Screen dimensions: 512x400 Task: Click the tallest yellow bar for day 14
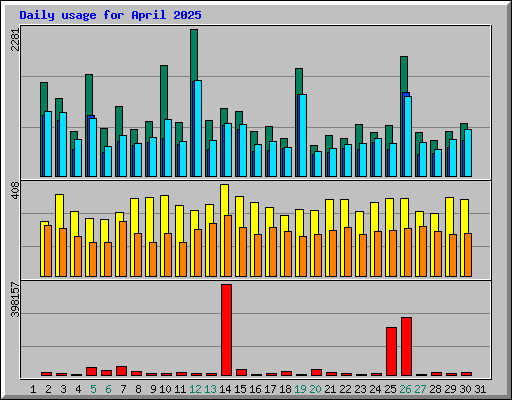[224, 200]
